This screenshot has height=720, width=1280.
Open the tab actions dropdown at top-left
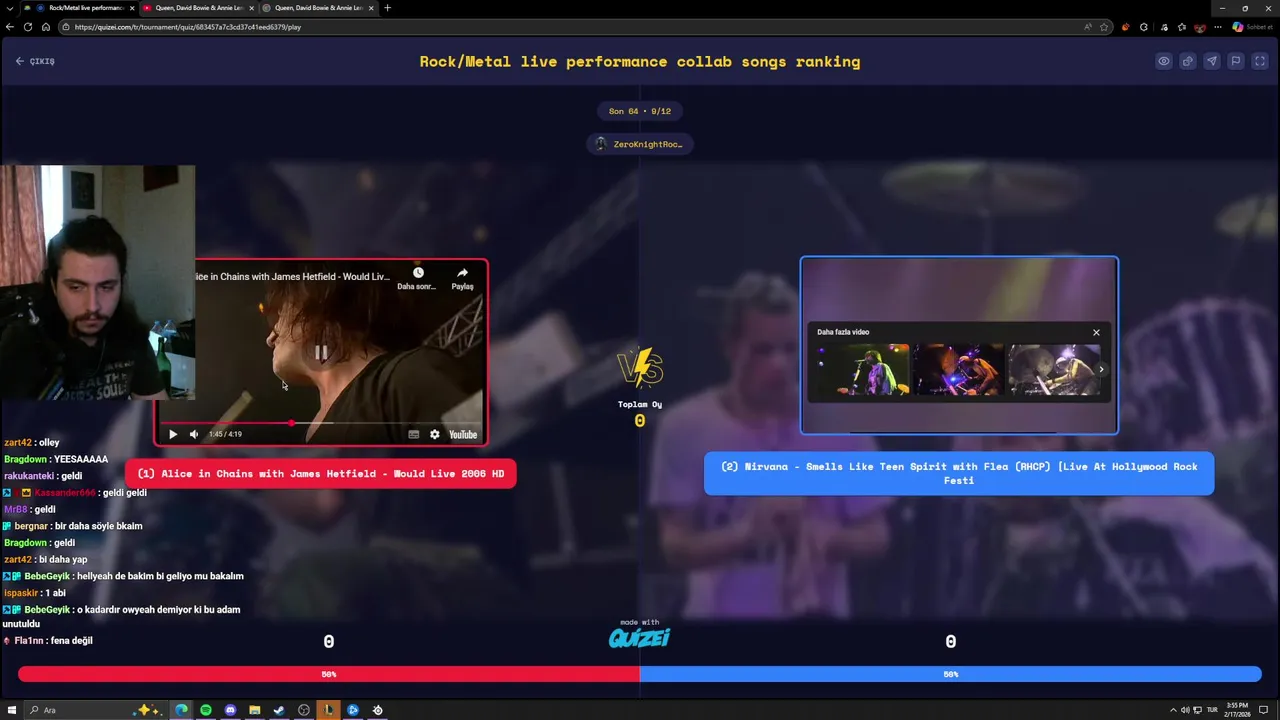(x=10, y=8)
